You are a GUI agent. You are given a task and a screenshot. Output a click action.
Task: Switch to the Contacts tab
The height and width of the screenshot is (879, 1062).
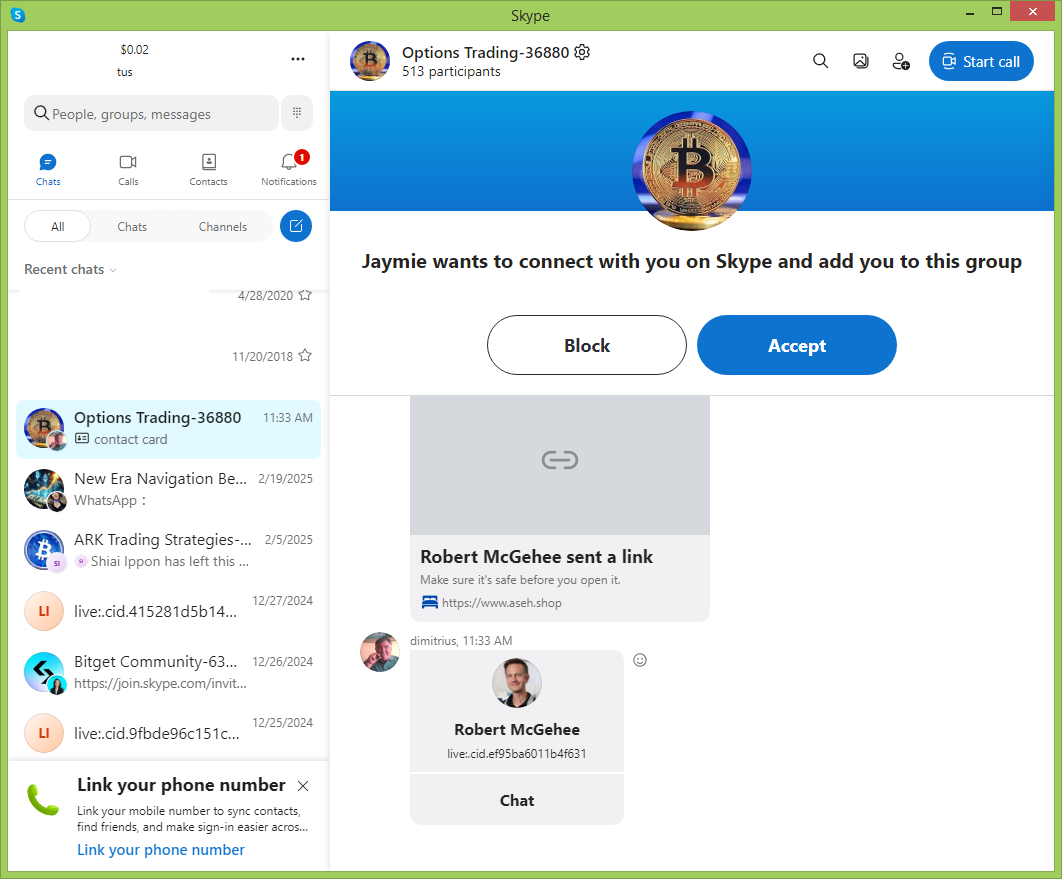(209, 169)
